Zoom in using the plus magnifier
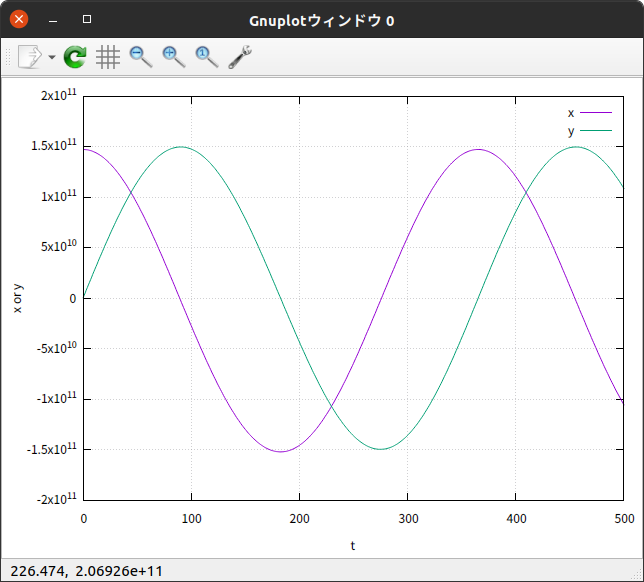The width and height of the screenshot is (644, 582). click(174, 57)
